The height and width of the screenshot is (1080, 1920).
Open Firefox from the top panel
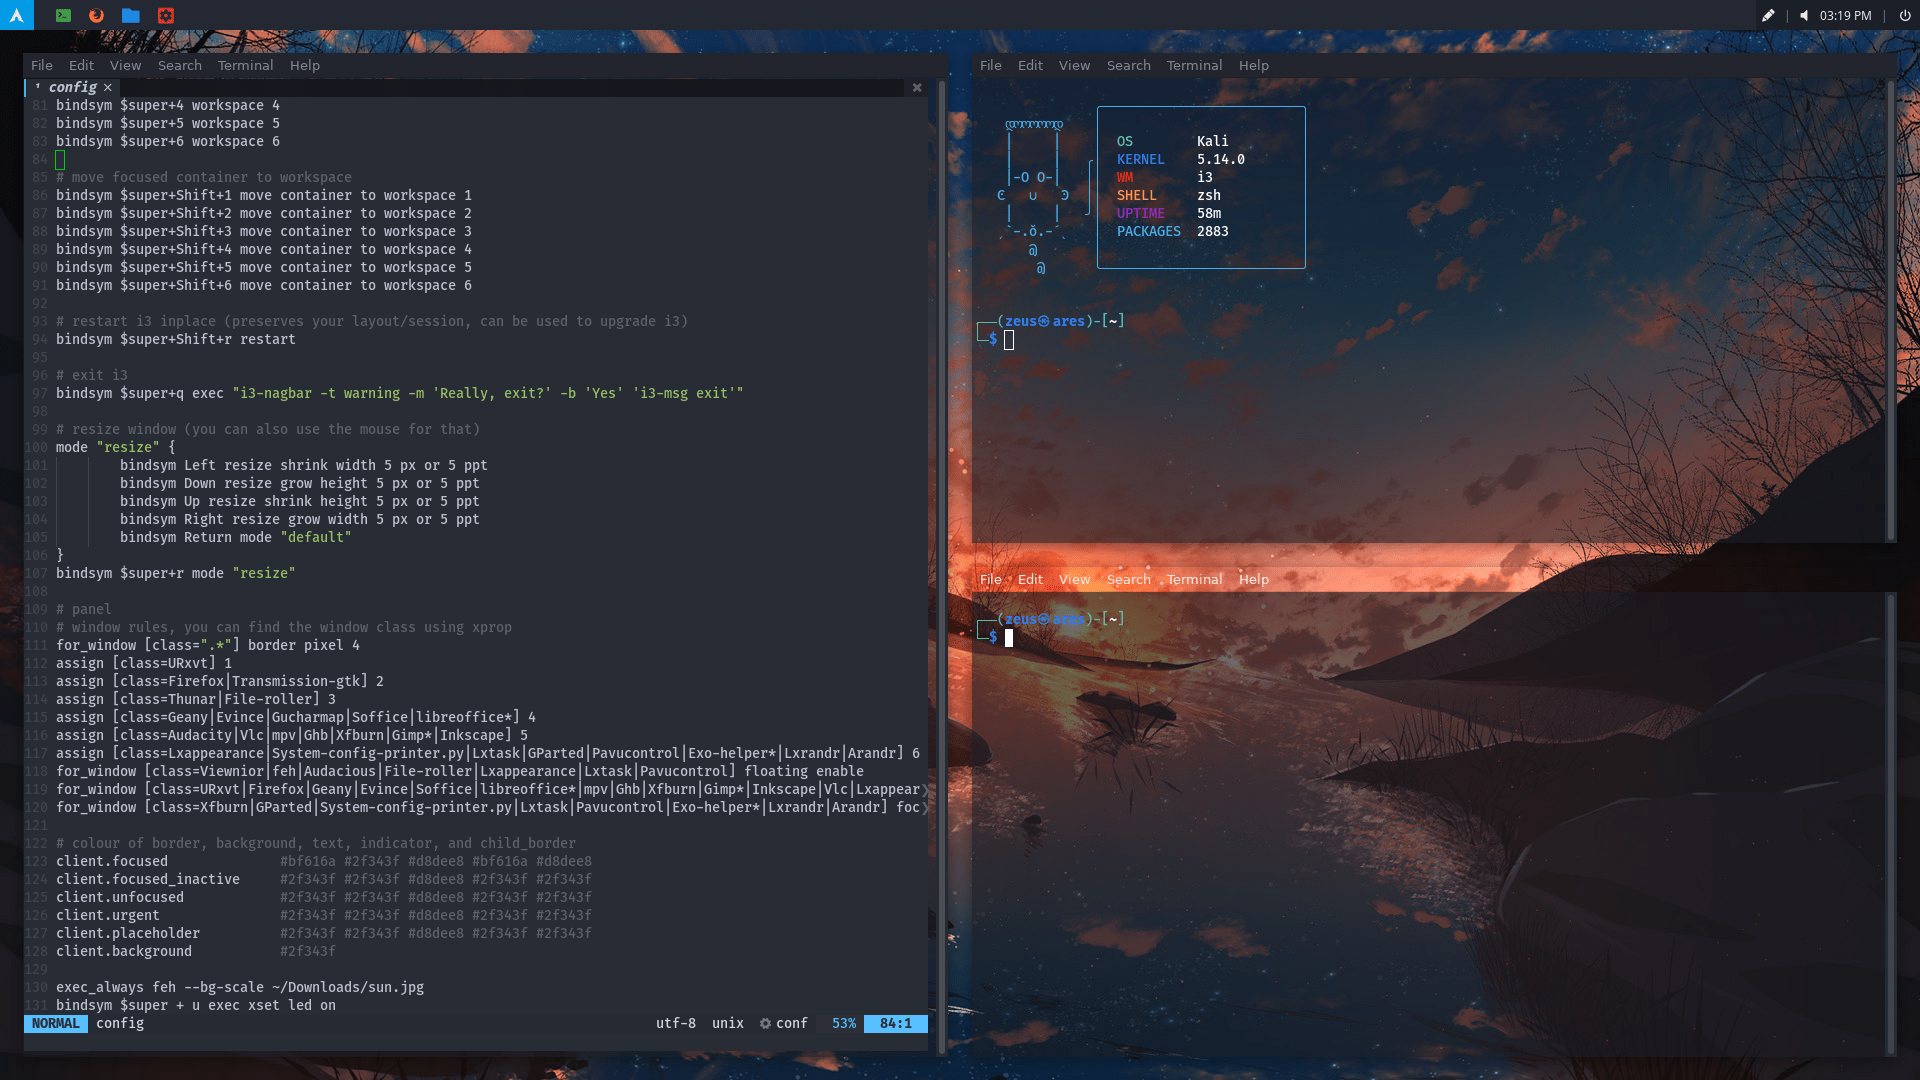click(96, 15)
